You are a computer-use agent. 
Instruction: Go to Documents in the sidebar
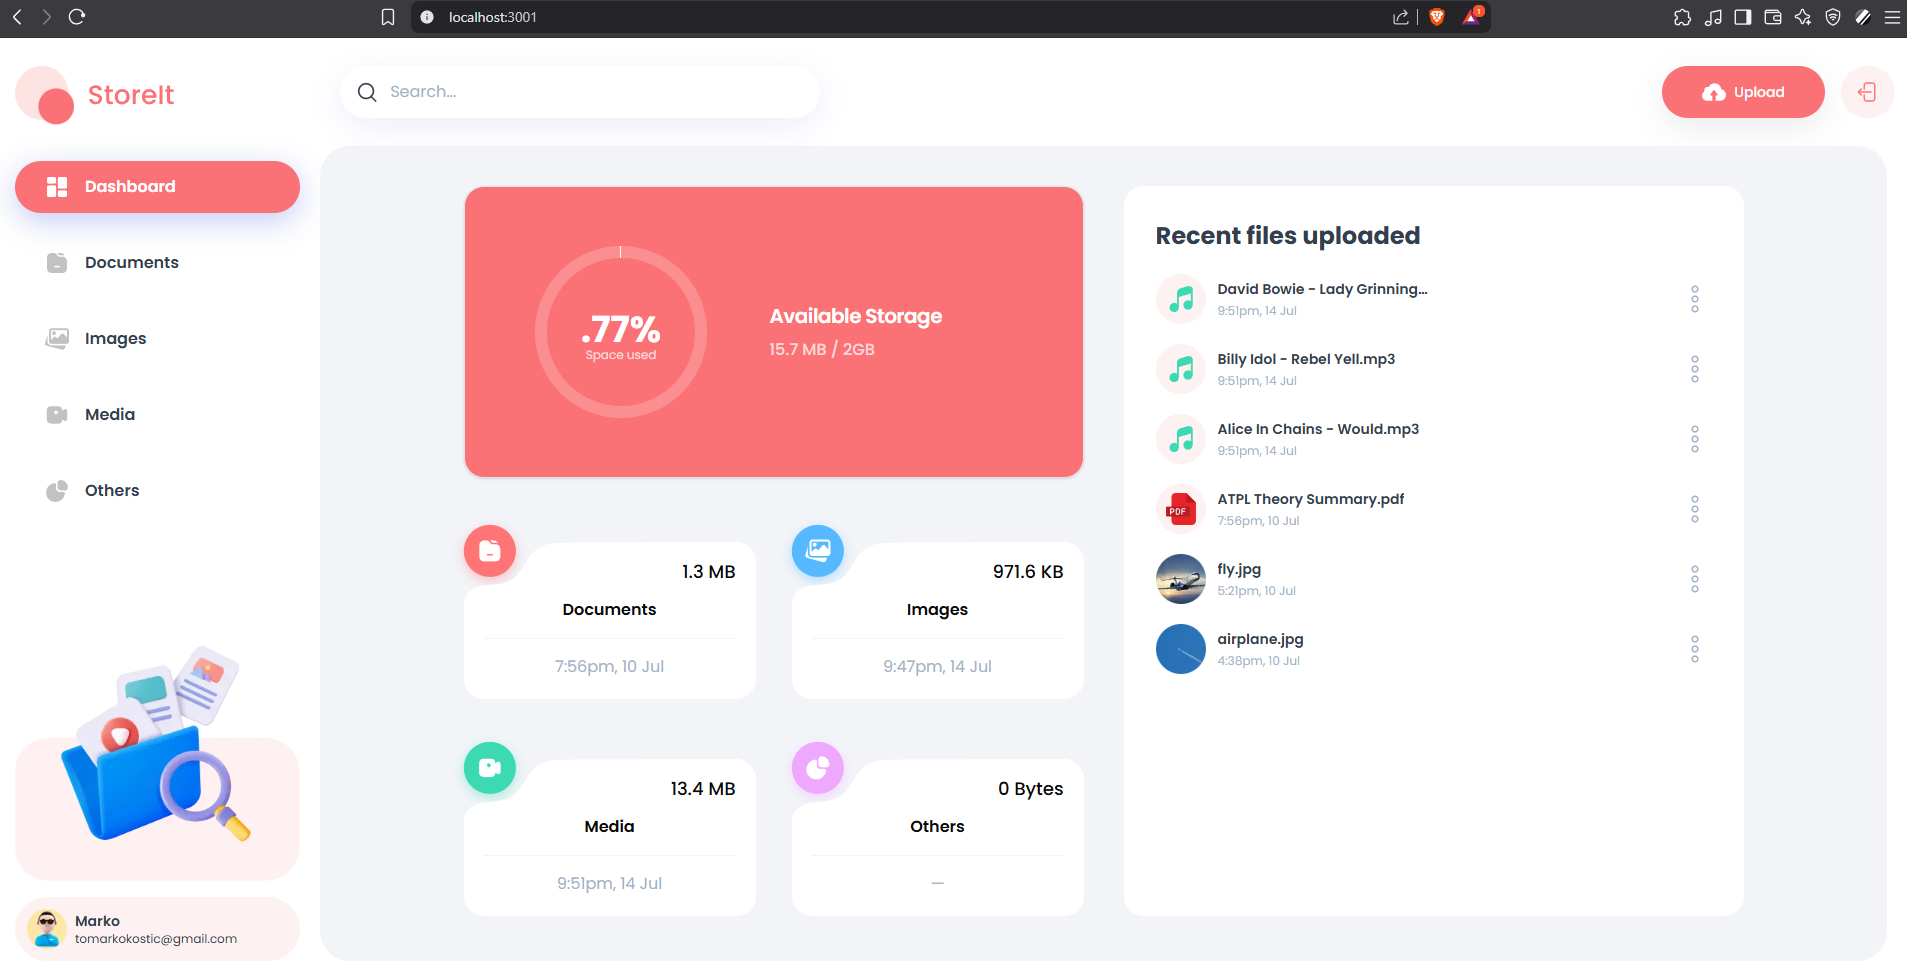[x=131, y=262]
